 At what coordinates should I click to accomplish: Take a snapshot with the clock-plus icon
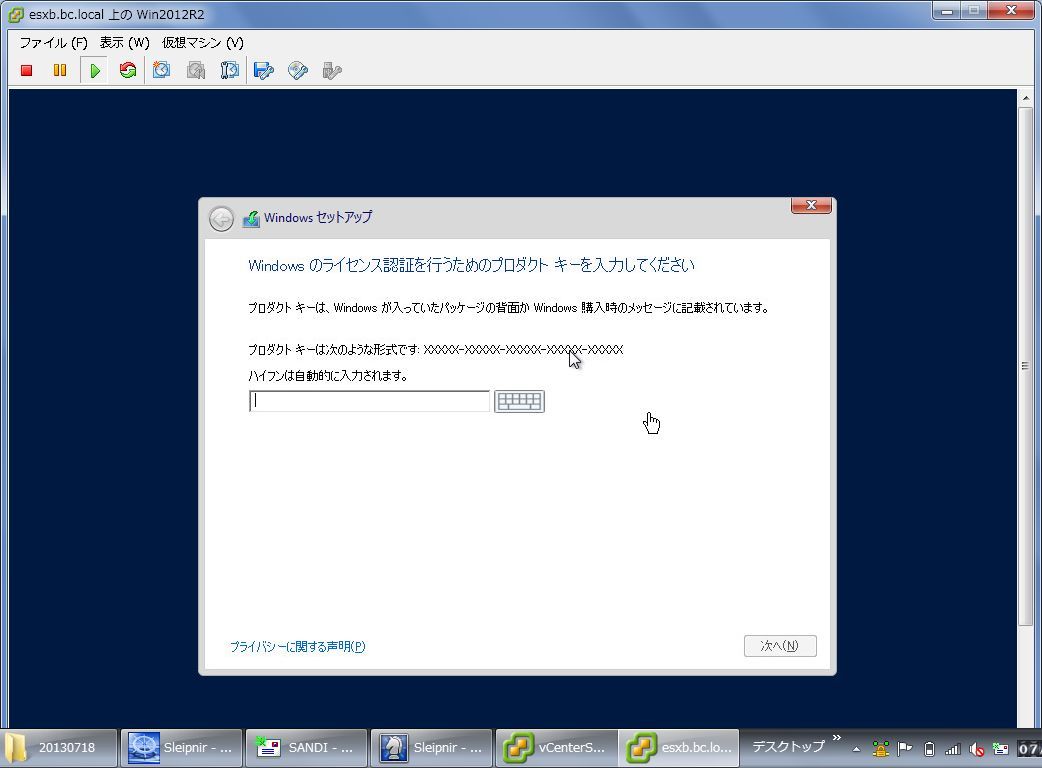161,70
